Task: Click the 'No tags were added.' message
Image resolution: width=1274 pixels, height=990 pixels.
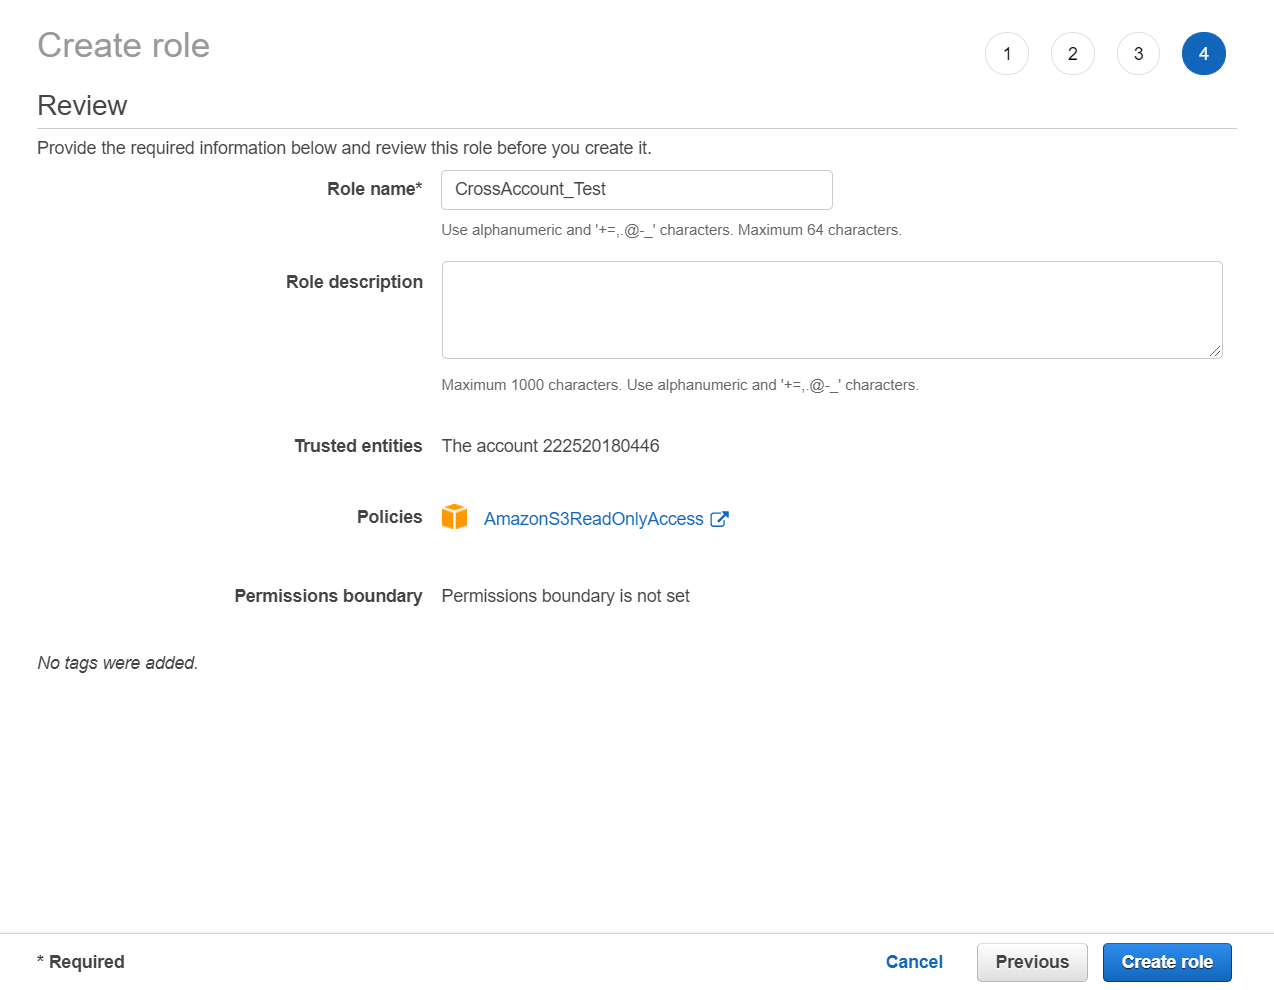Action: pos(118,663)
